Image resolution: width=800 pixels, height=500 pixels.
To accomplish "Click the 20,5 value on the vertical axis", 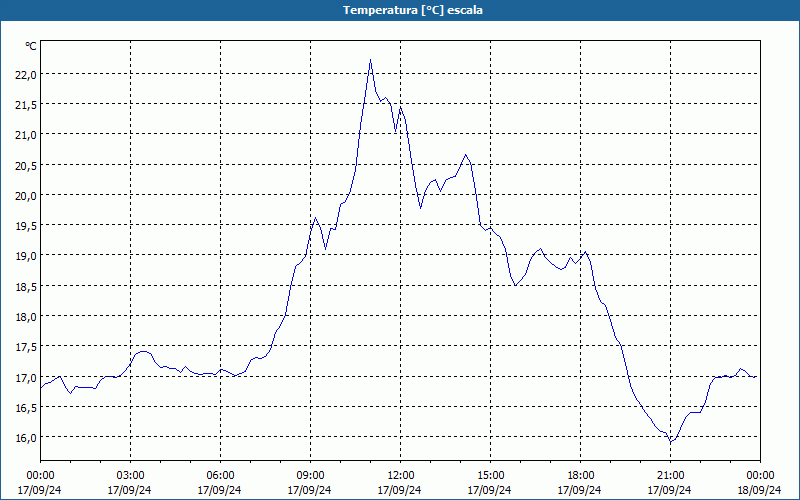I will point(26,165).
